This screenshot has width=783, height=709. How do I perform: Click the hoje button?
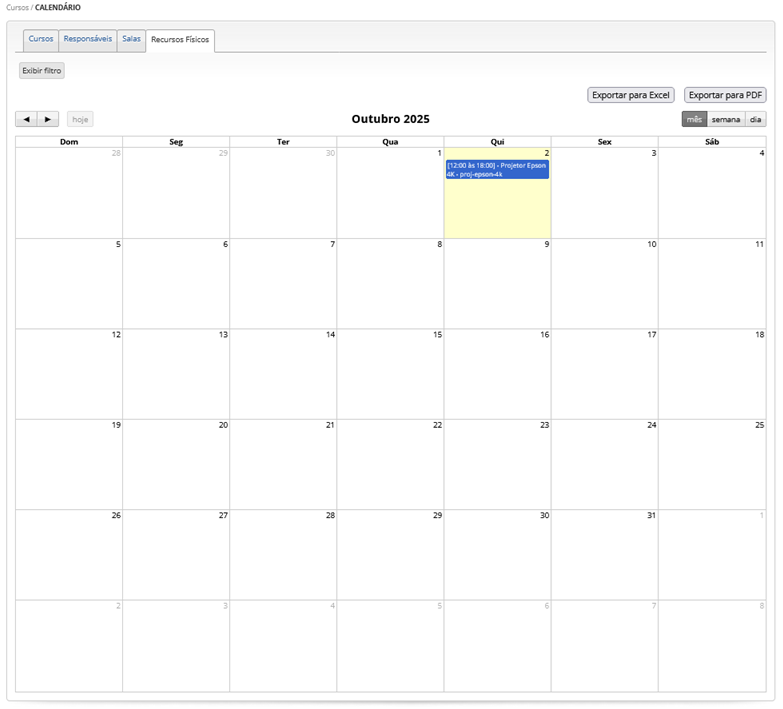(80, 119)
